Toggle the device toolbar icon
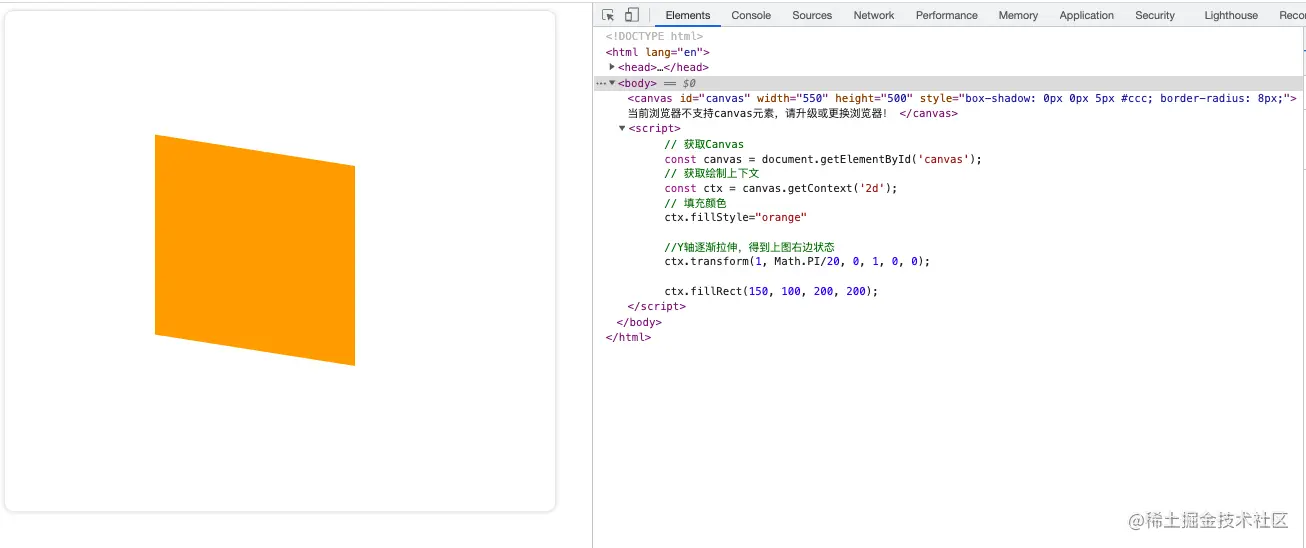 pyautogui.click(x=632, y=15)
